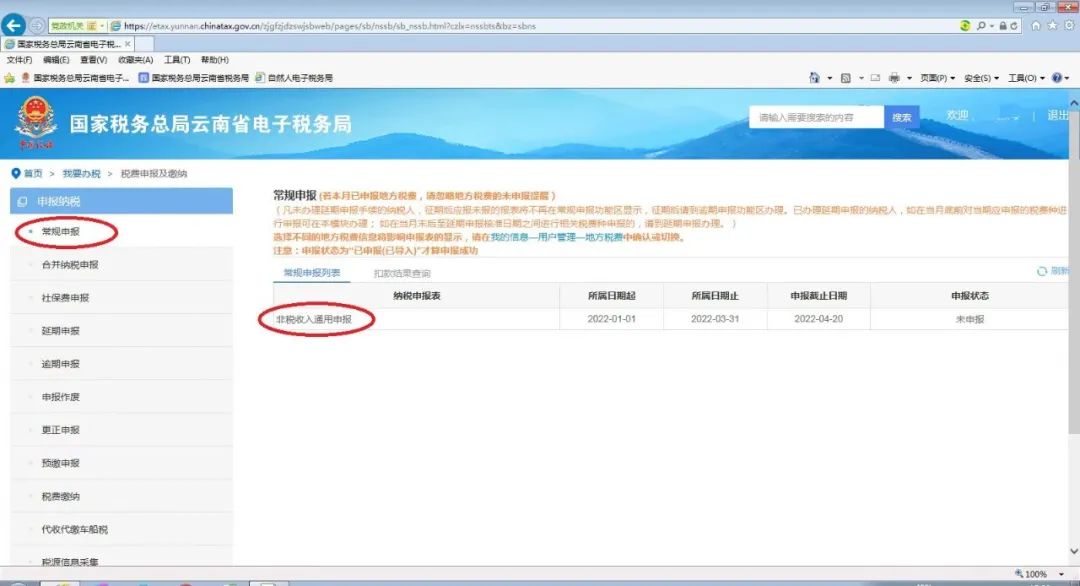Open the 工具(O) dropdown in command bar
The image size is (1080, 586).
point(1025,78)
